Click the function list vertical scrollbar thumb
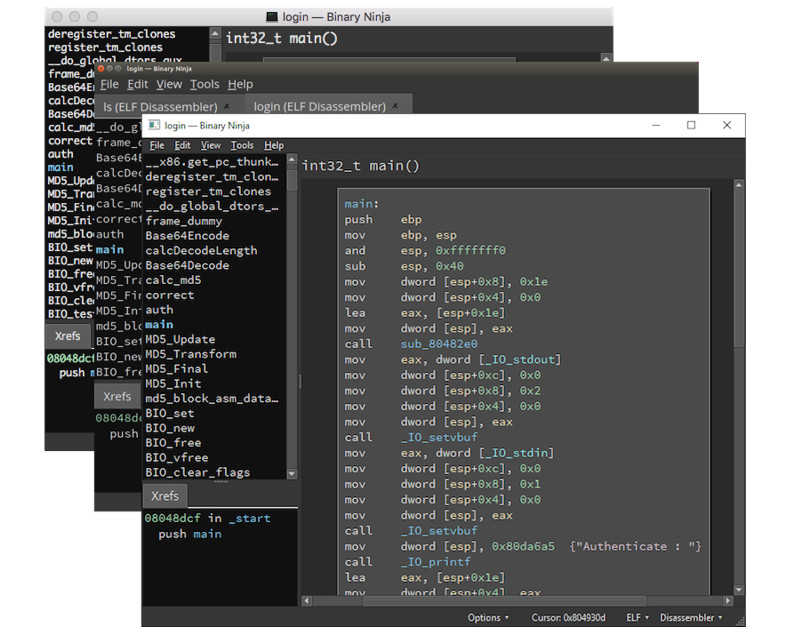Viewport: 800px width, 637px height. pyautogui.click(x=292, y=180)
